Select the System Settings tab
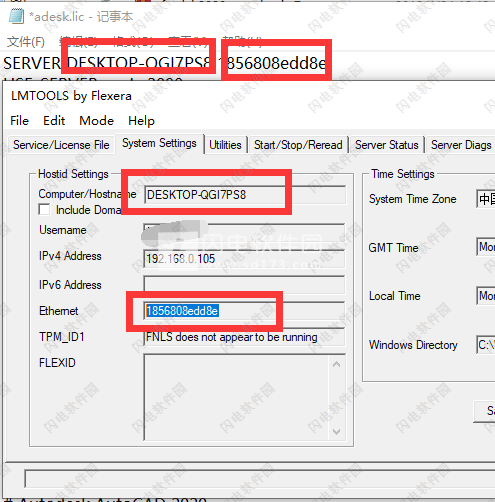Image resolution: width=495 pixels, height=502 pixels. 159,143
